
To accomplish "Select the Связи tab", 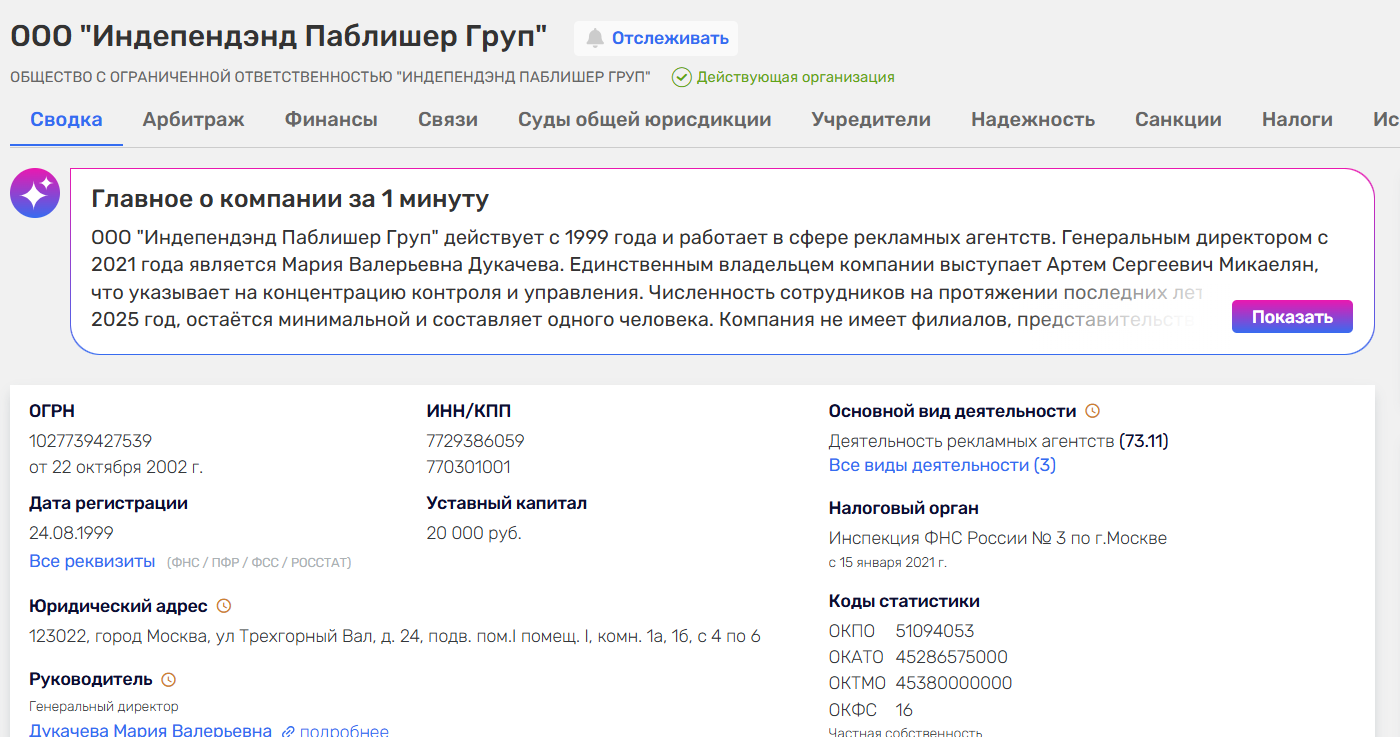I will [x=448, y=120].
